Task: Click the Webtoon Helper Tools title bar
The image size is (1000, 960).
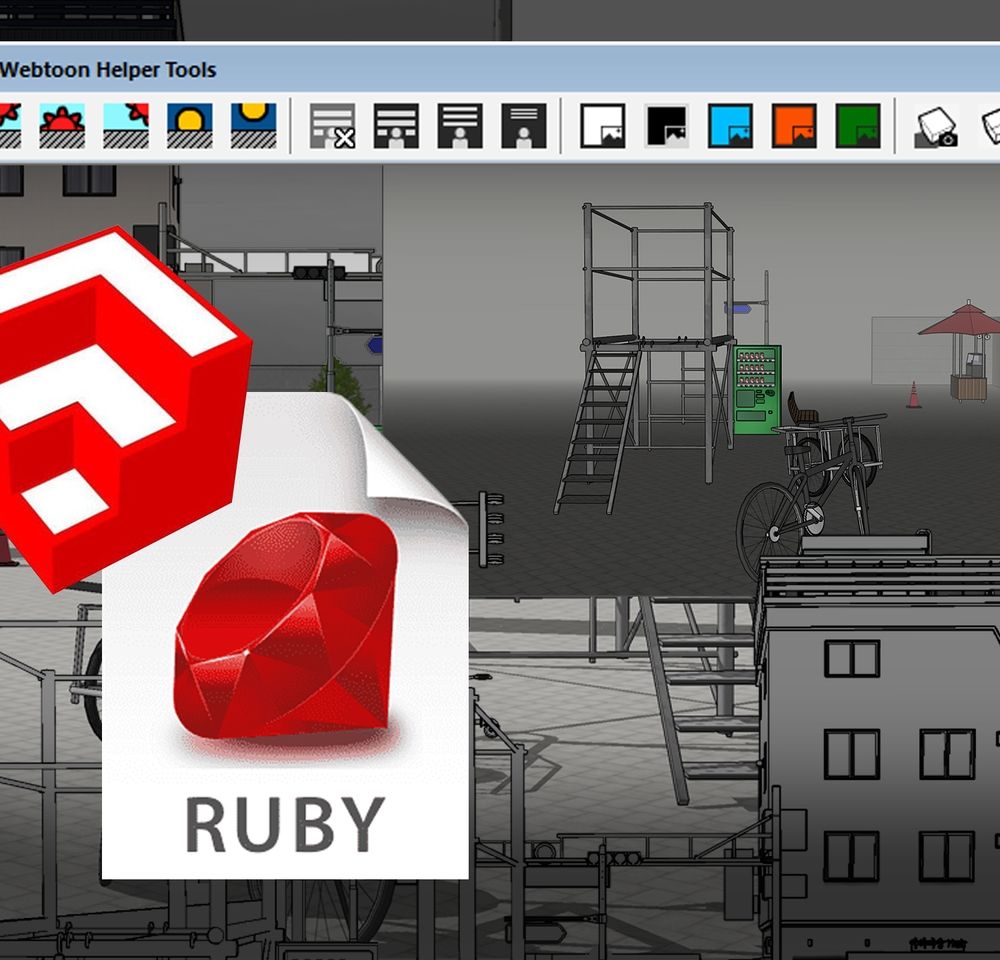Action: pos(110,71)
